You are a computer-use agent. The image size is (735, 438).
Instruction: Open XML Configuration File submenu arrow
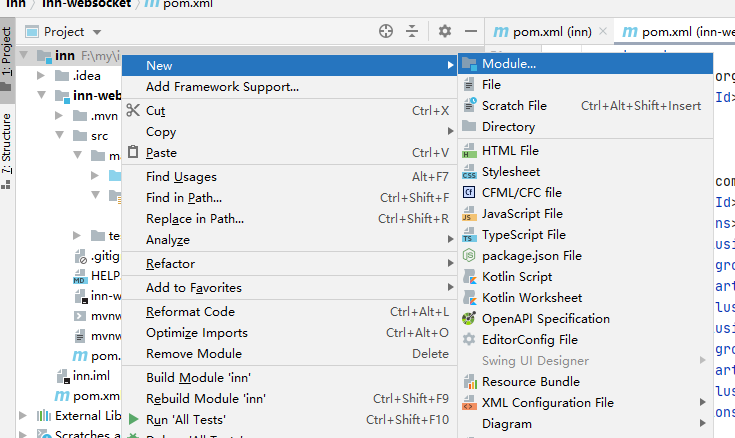click(x=703, y=402)
